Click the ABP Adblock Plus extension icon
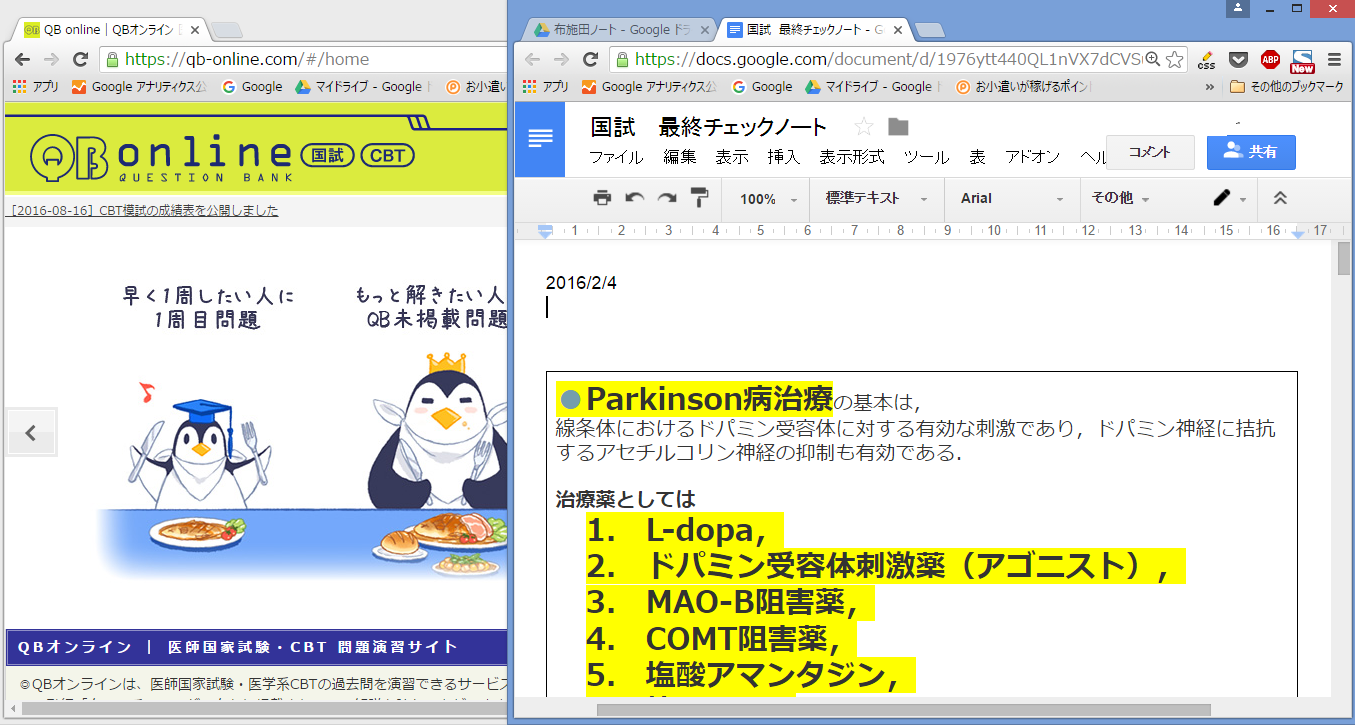Viewport: 1355px width, 725px height. point(1270,59)
